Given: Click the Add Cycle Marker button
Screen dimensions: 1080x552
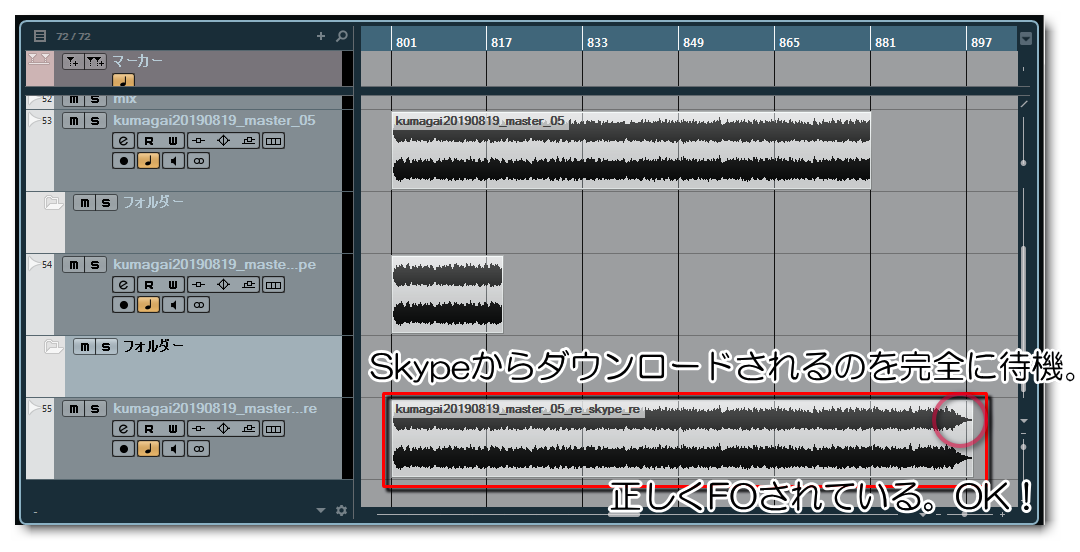Looking at the screenshot, I should pos(95,61).
